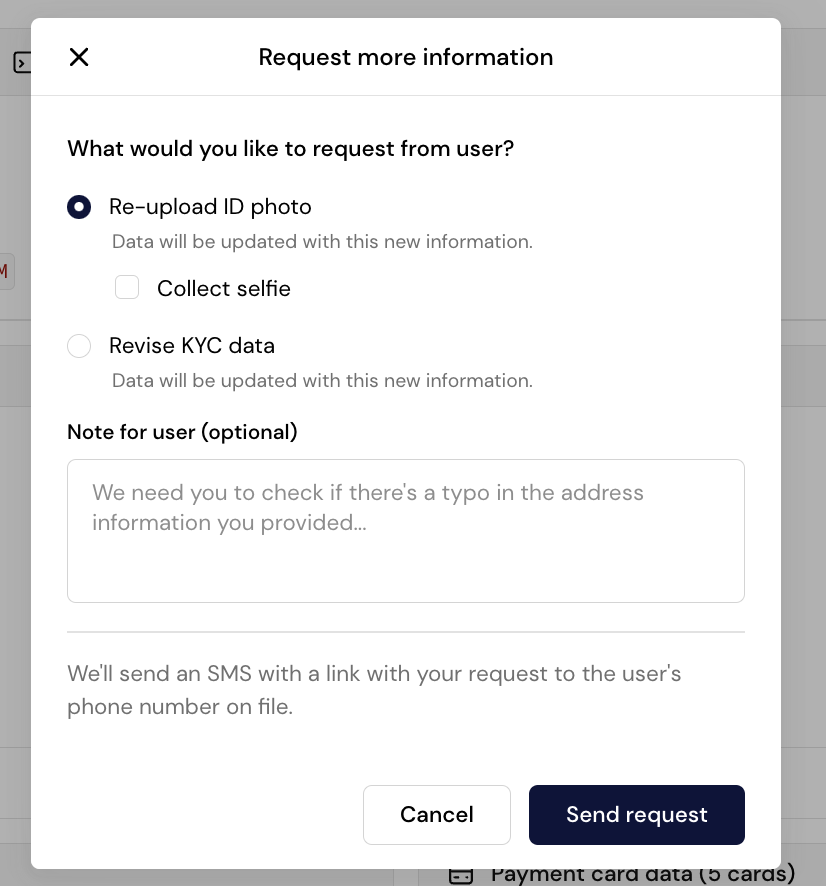Click the Cancel button
Screen dimensions: 826x886
tap(437, 815)
